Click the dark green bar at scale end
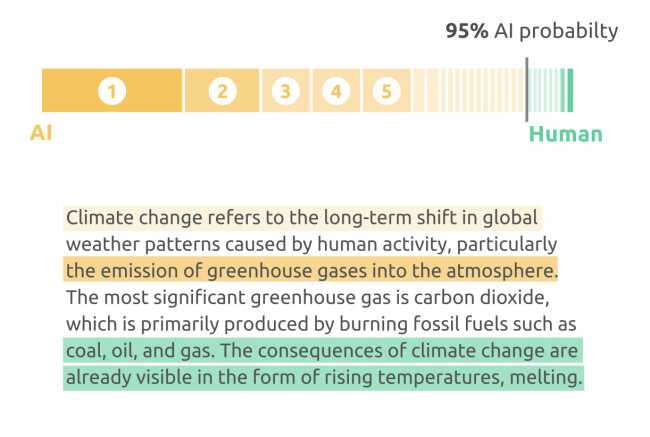Viewport: 650px width, 437px height. (570, 90)
